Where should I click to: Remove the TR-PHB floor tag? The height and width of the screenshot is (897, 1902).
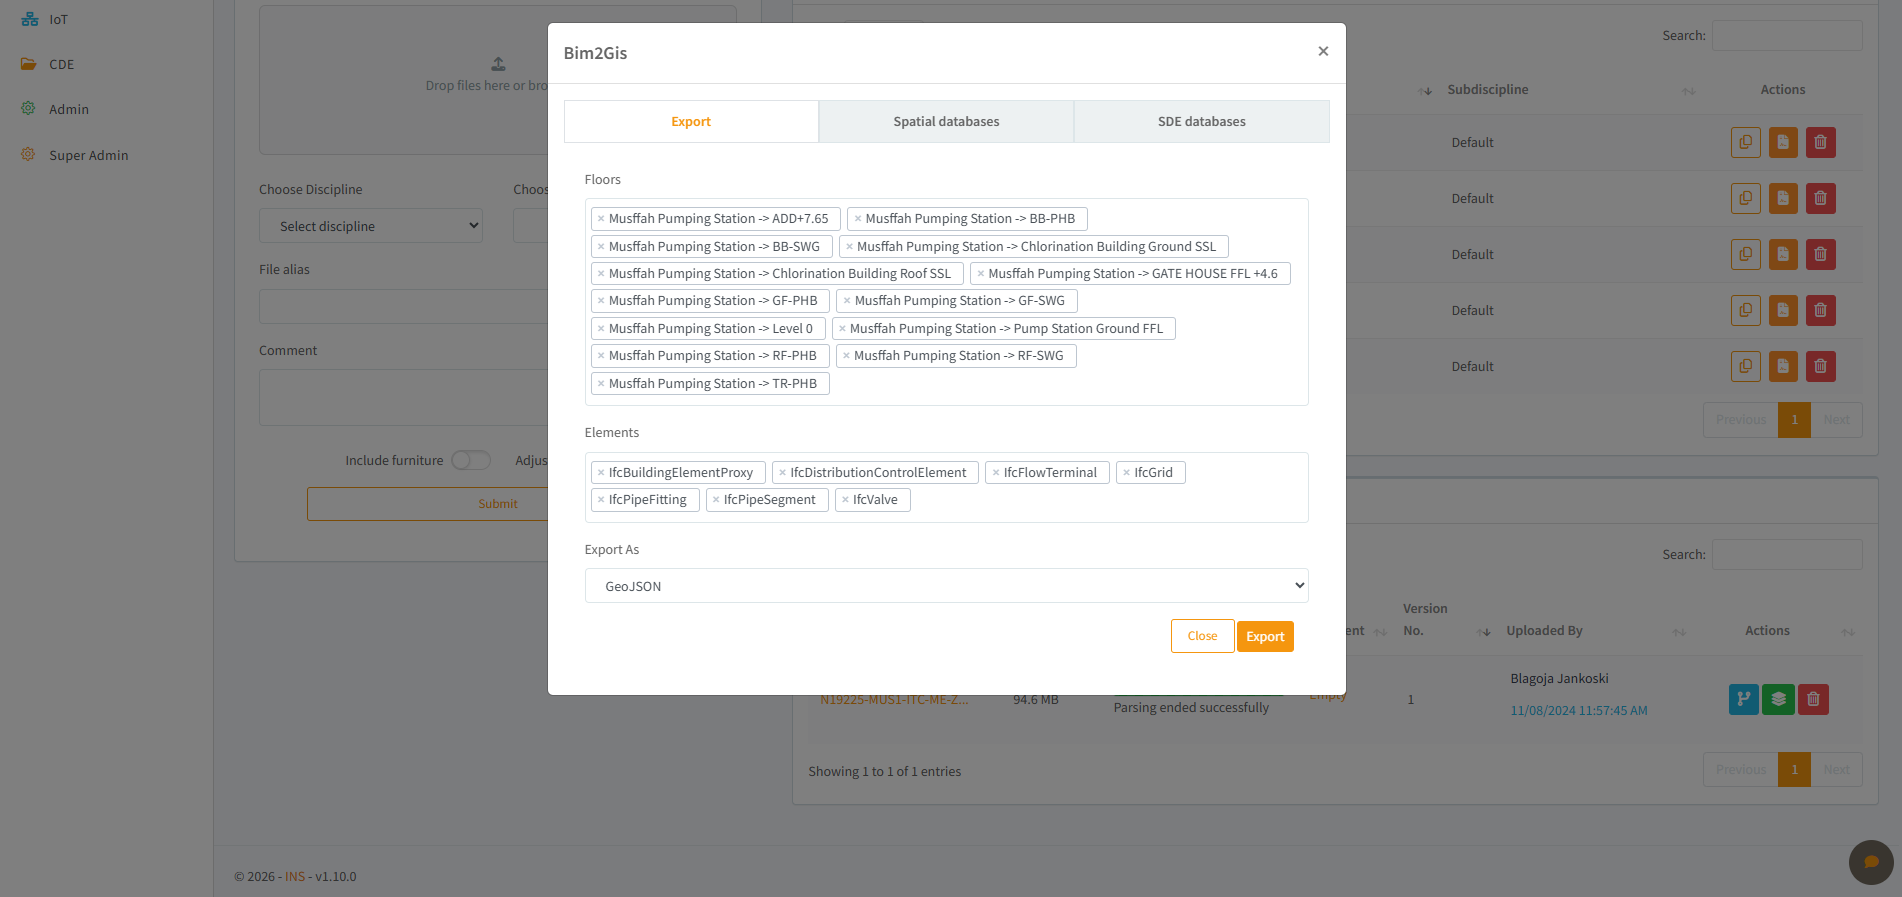pos(601,384)
